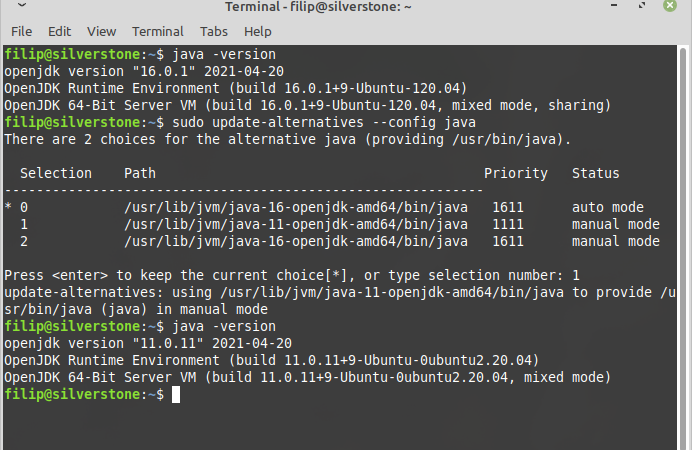Screen dimensions: 692x450
Task: Click the window title 'Terminal - filip@silverstone'
Action: [x=345, y=9]
